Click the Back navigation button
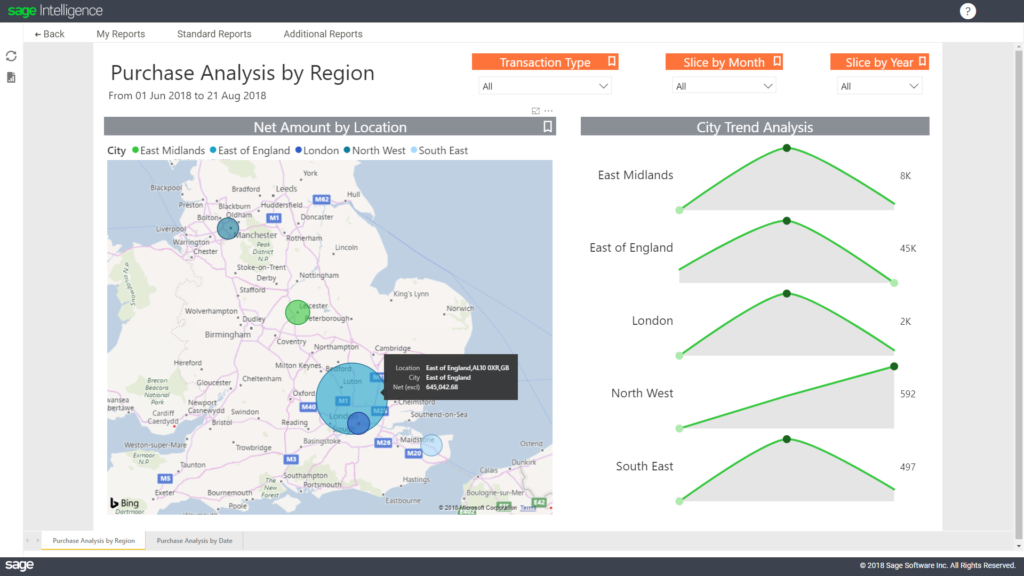Viewport: 1024px width, 576px height. 48,33
